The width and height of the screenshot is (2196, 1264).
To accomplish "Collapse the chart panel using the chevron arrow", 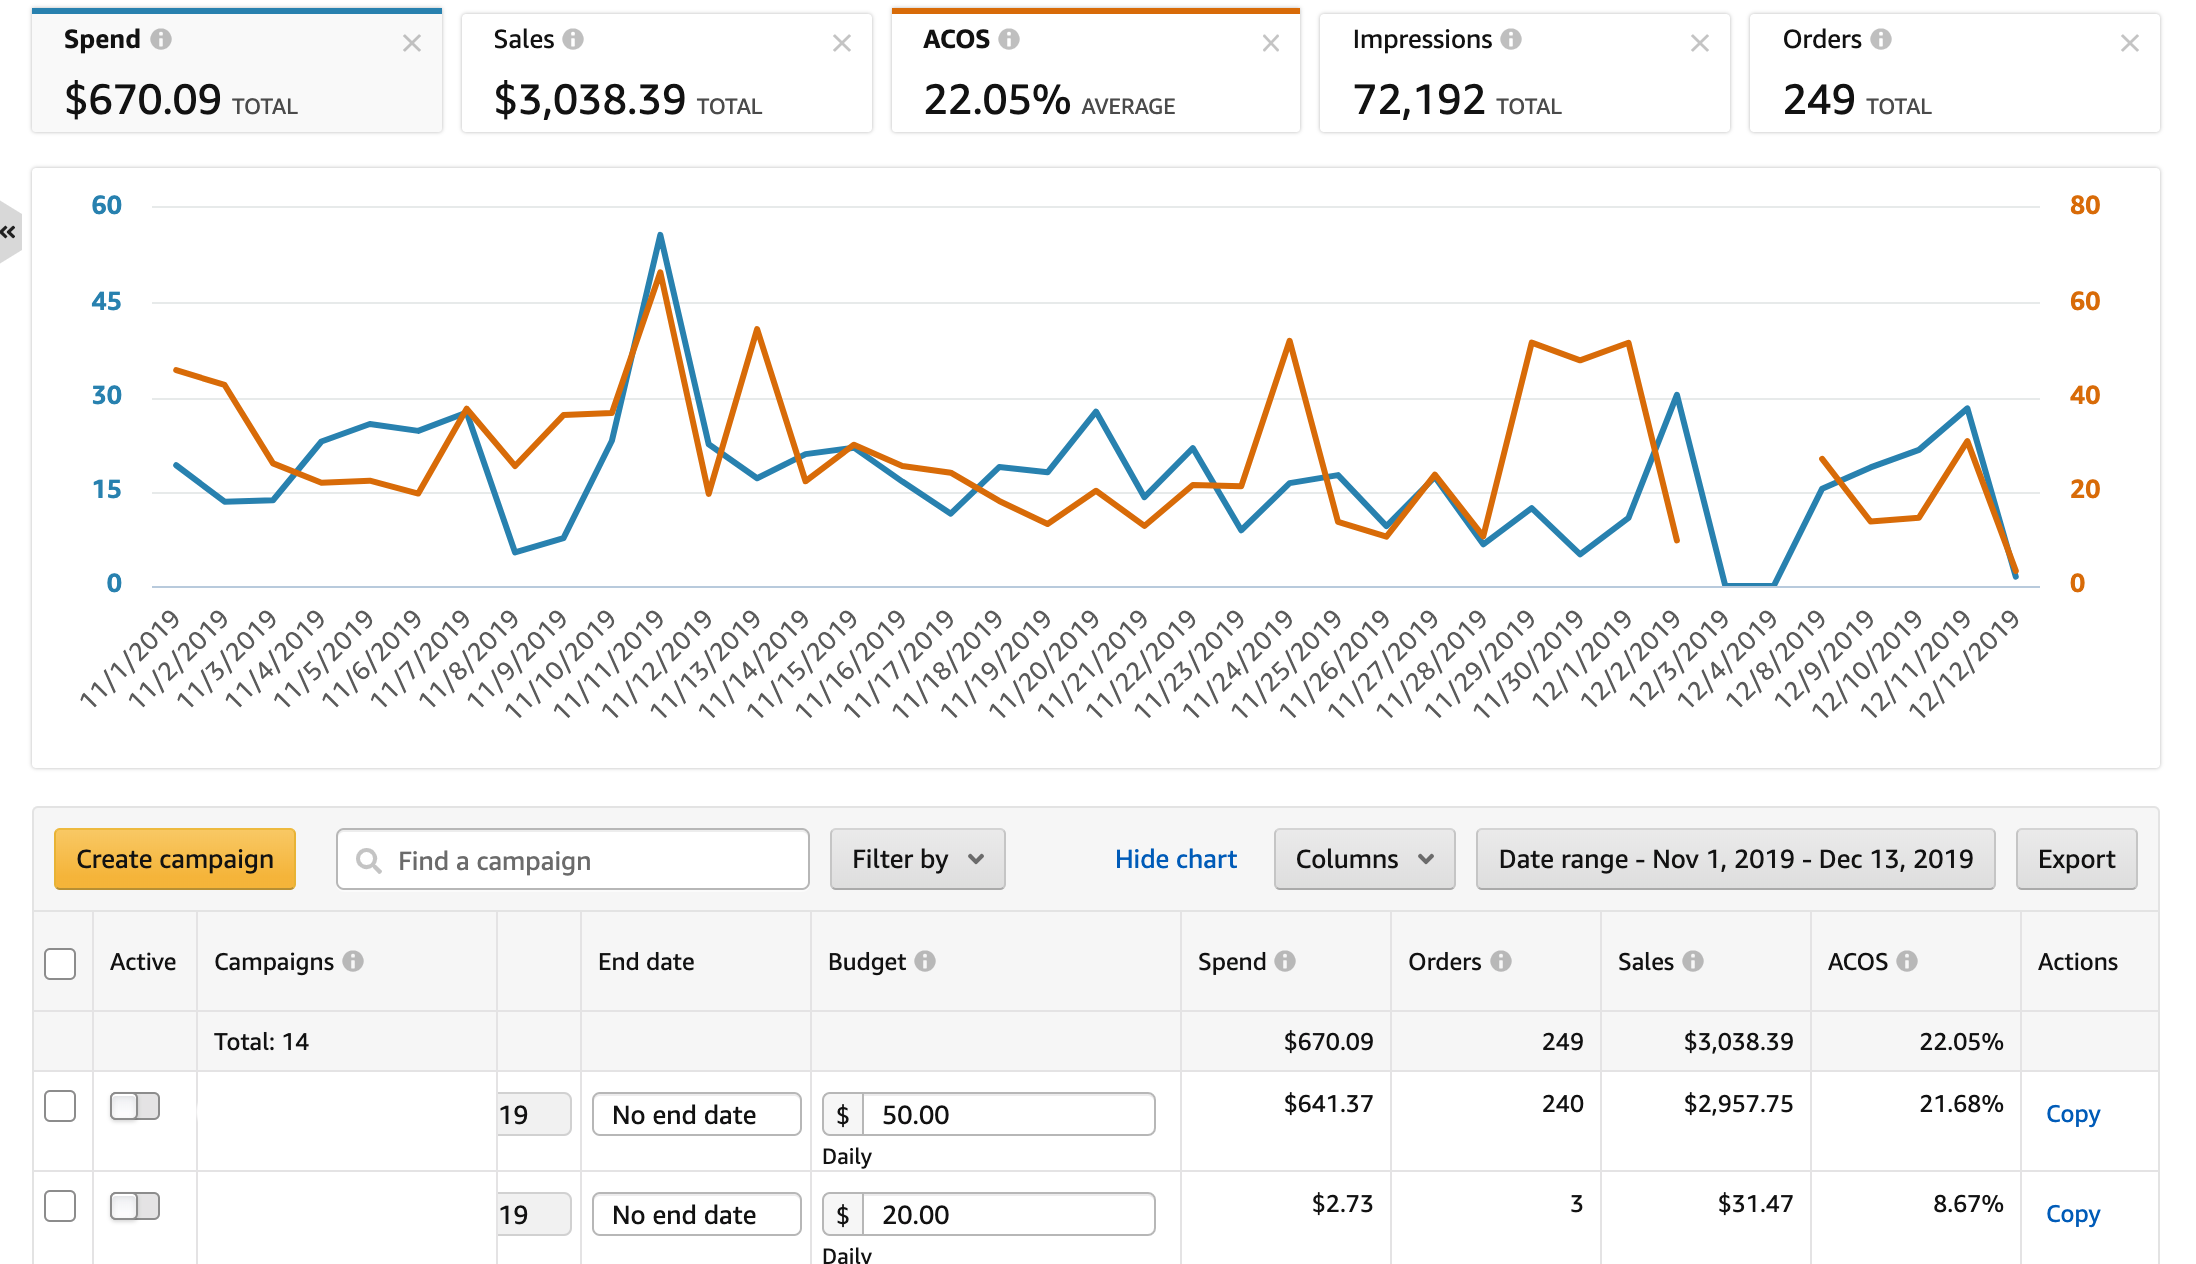I will pos(10,231).
